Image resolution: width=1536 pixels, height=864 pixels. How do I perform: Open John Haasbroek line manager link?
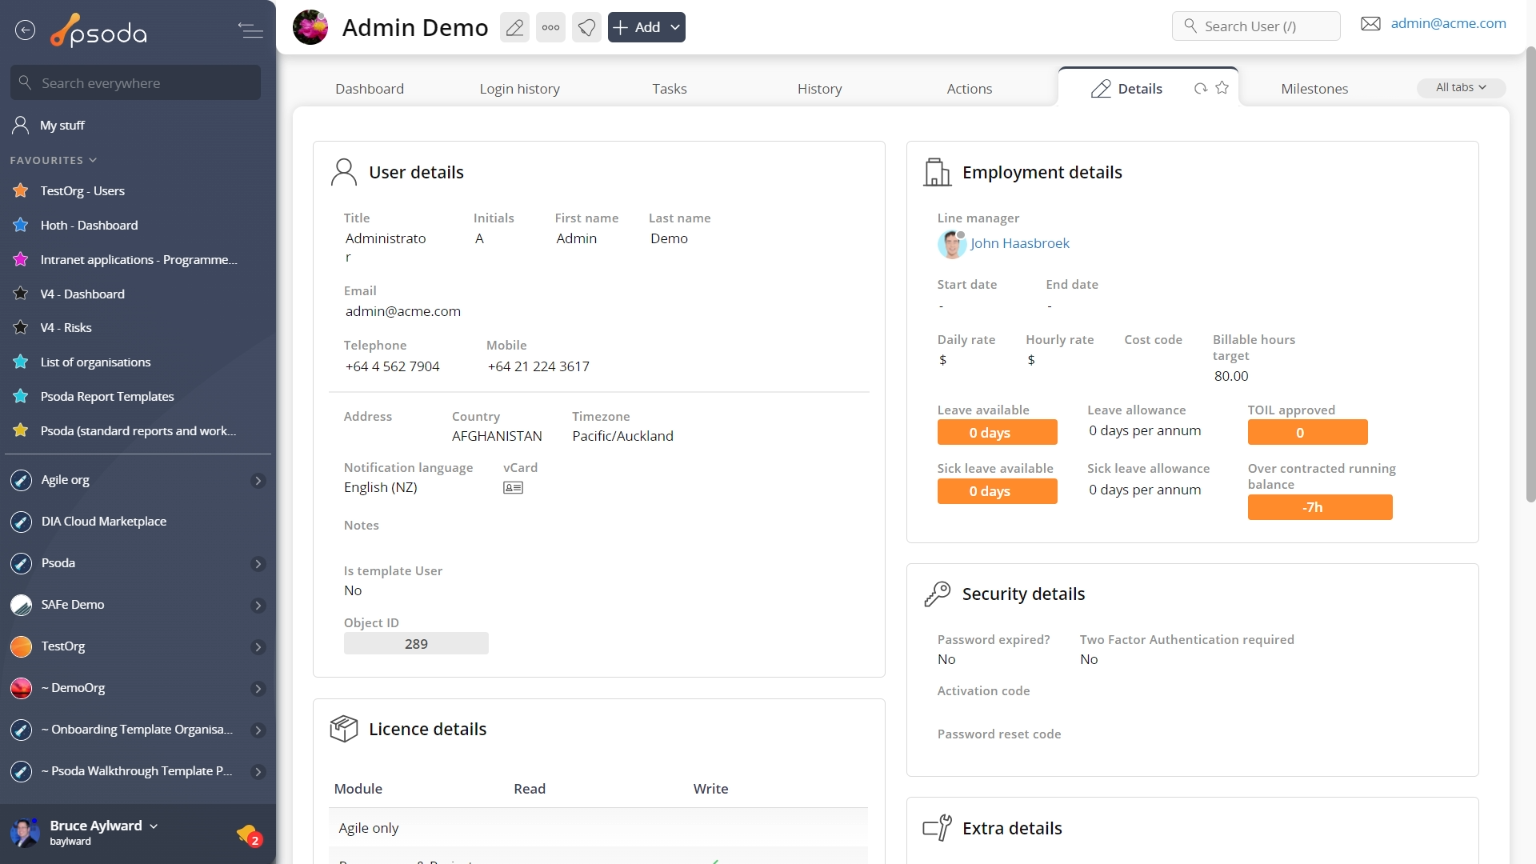(x=1019, y=243)
